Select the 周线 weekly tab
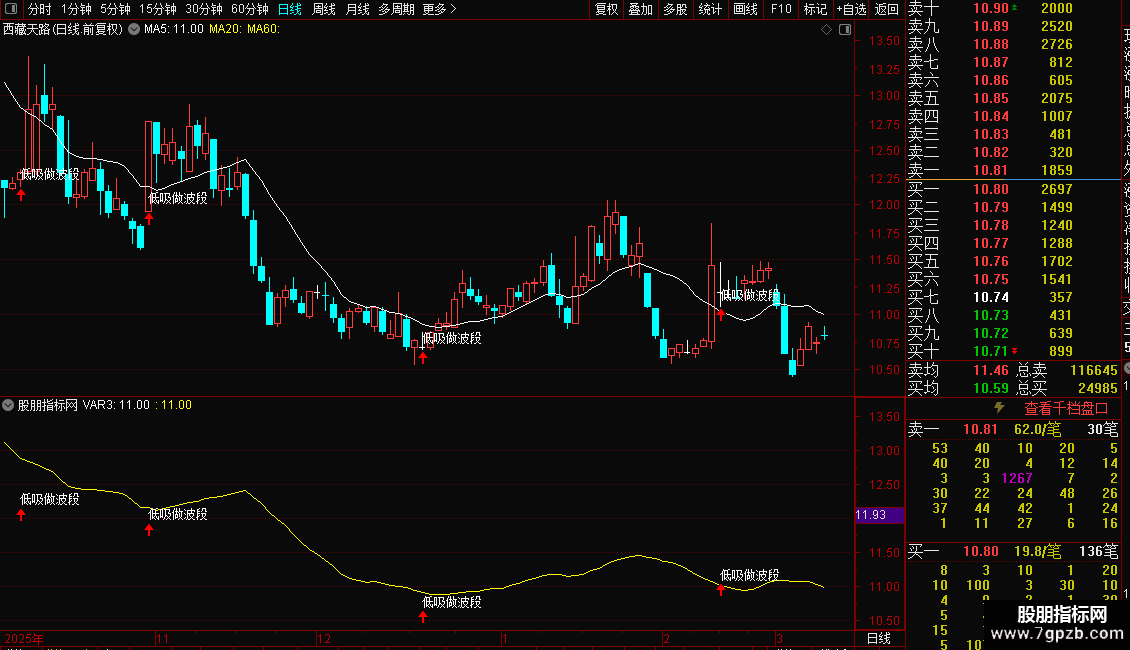 point(324,9)
